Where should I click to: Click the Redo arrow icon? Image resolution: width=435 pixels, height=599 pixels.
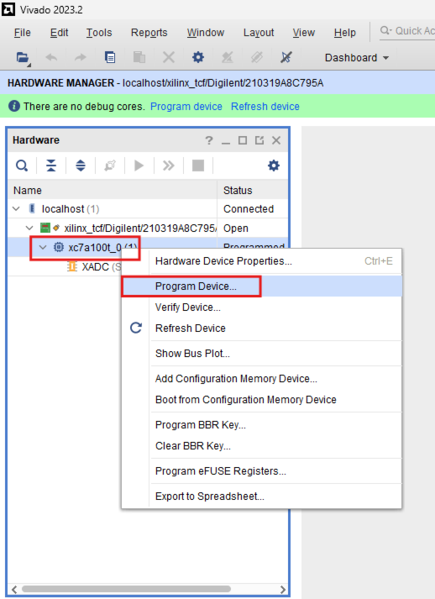[80, 58]
